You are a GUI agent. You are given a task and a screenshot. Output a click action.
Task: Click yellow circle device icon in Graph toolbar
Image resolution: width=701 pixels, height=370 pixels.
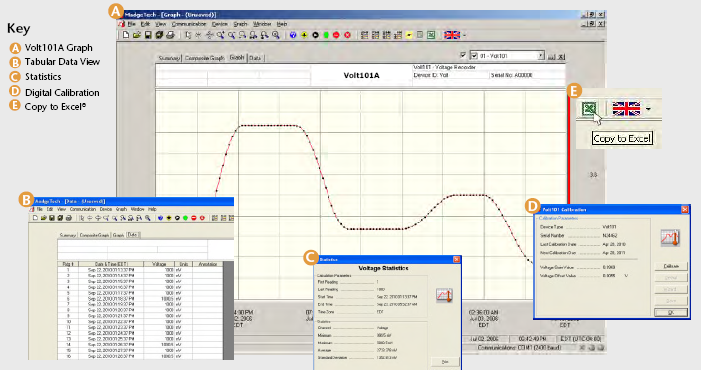[x=304, y=35]
